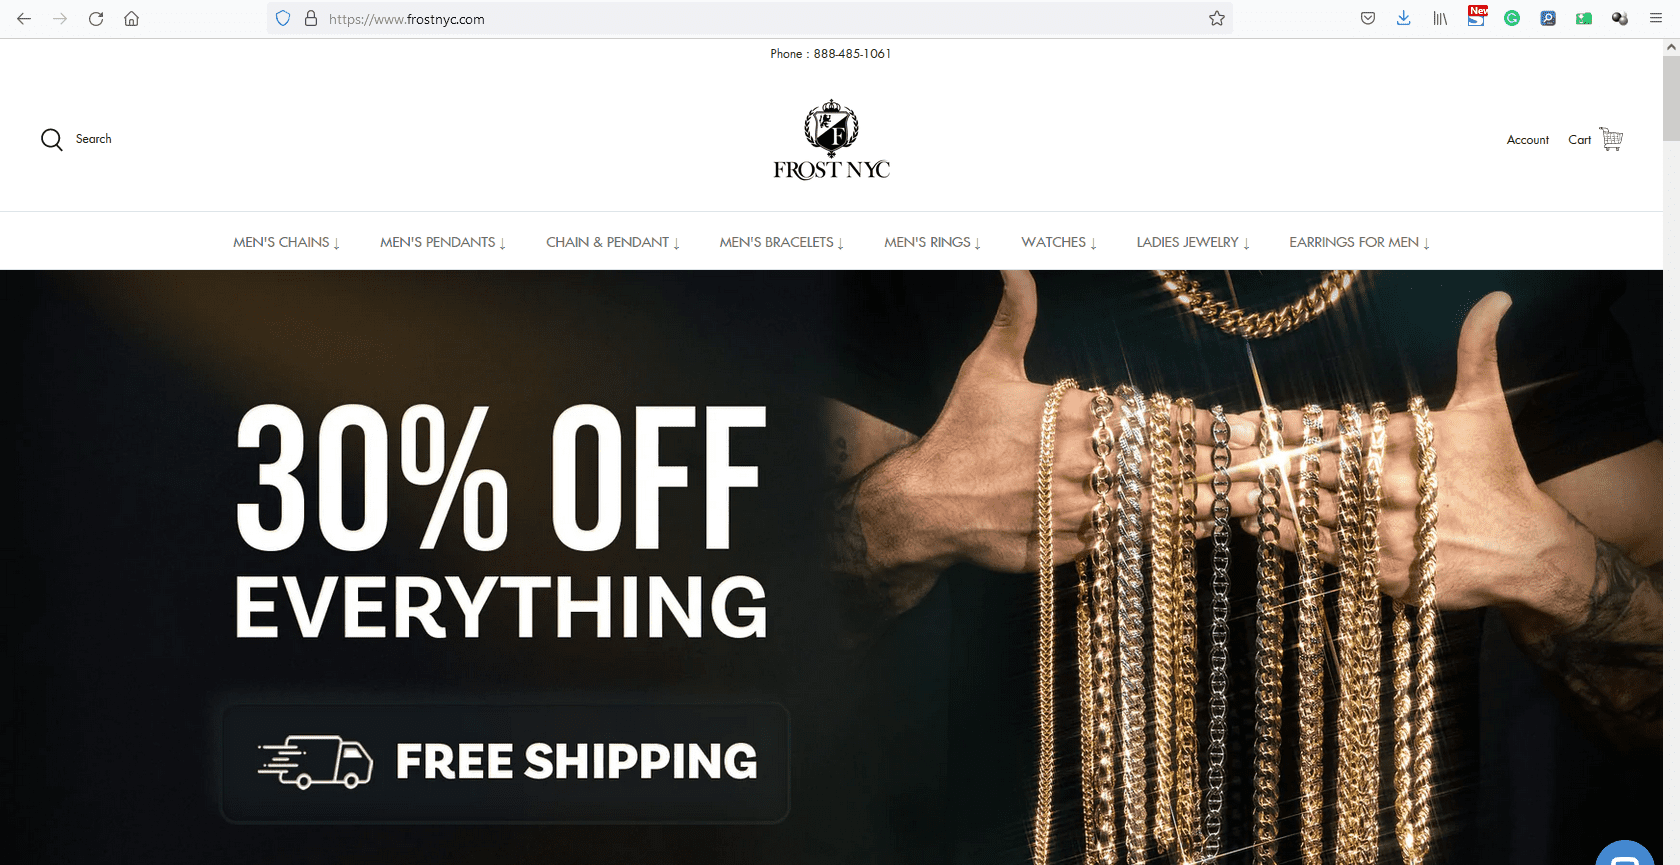1680x865 pixels.
Task: Go to the browser home page
Action: pos(131,18)
